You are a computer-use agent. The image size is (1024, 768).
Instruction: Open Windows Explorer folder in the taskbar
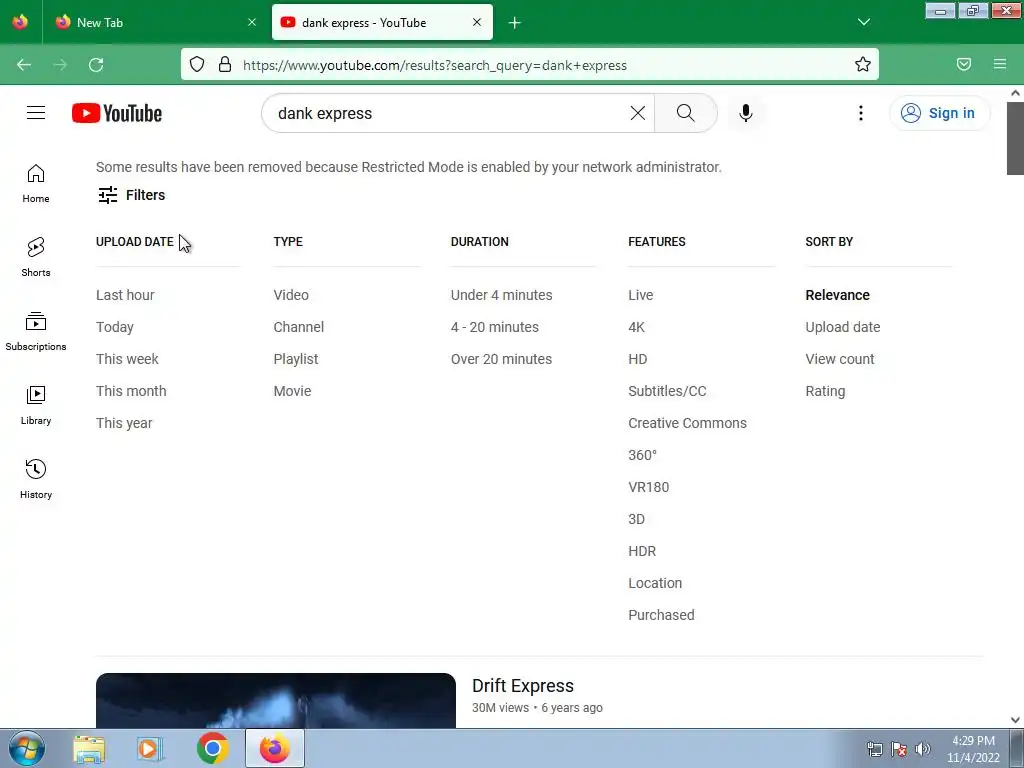pyautogui.click(x=89, y=749)
